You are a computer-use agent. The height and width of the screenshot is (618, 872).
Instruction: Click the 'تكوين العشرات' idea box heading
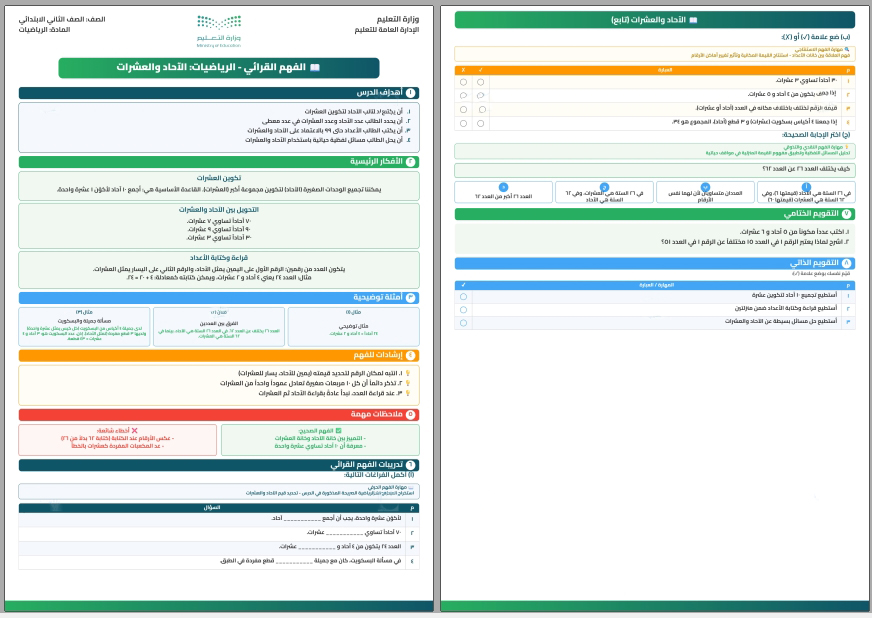219,178
